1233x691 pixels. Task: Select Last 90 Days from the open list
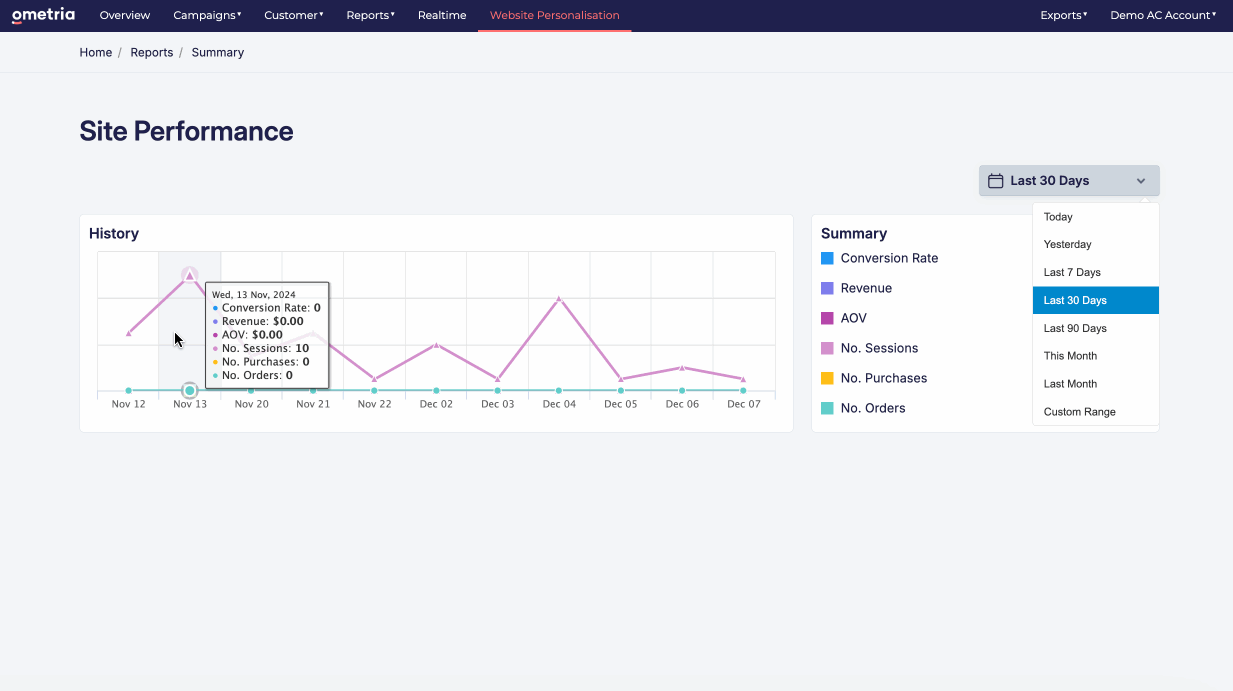[x=1075, y=328]
